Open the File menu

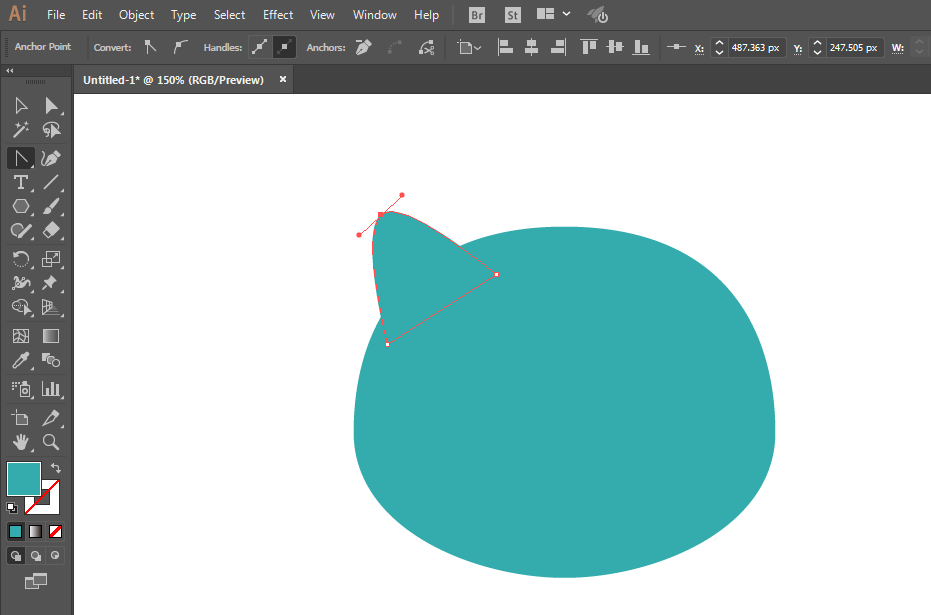tap(56, 15)
